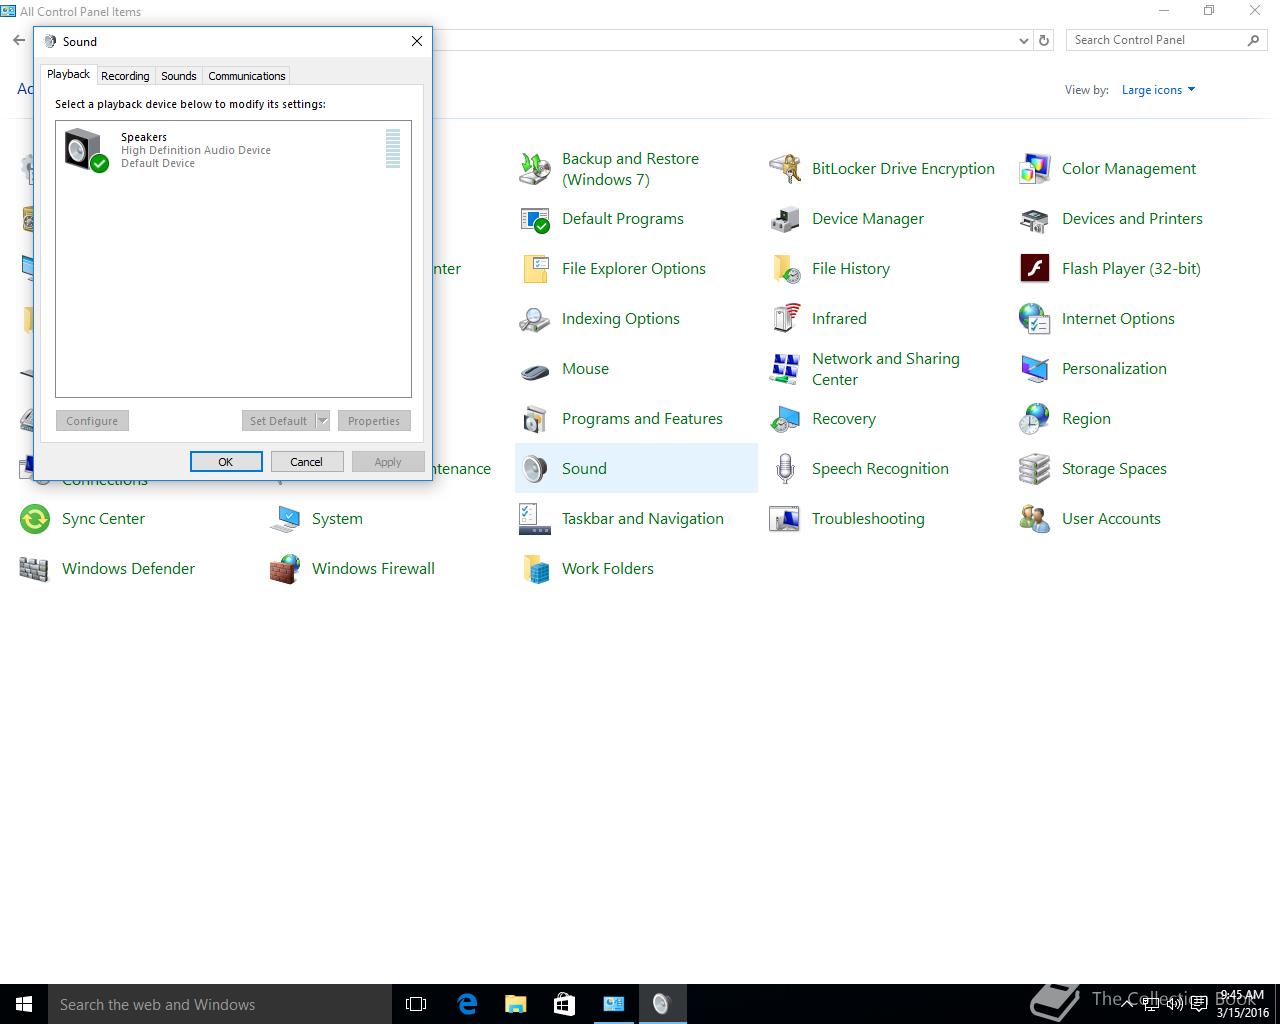Open the Recovery icon
The width and height of the screenshot is (1280, 1024).
(x=785, y=419)
